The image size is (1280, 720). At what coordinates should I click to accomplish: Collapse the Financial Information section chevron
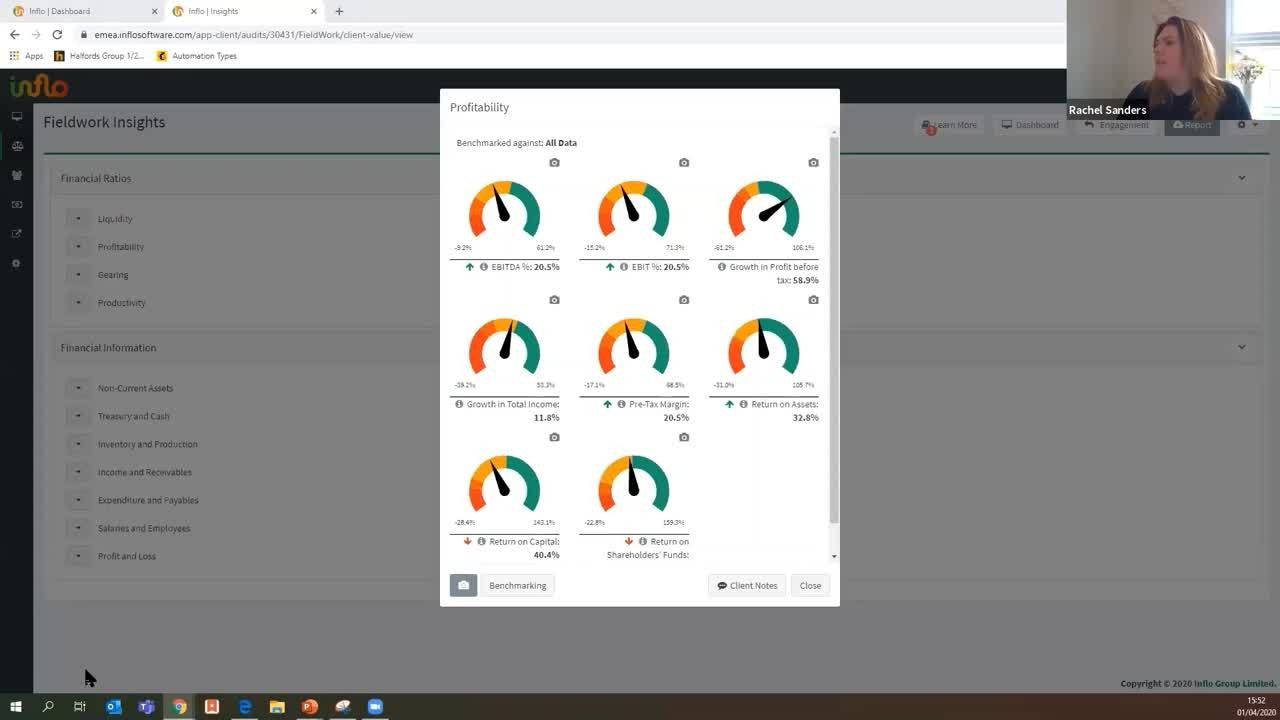click(1241, 348)
